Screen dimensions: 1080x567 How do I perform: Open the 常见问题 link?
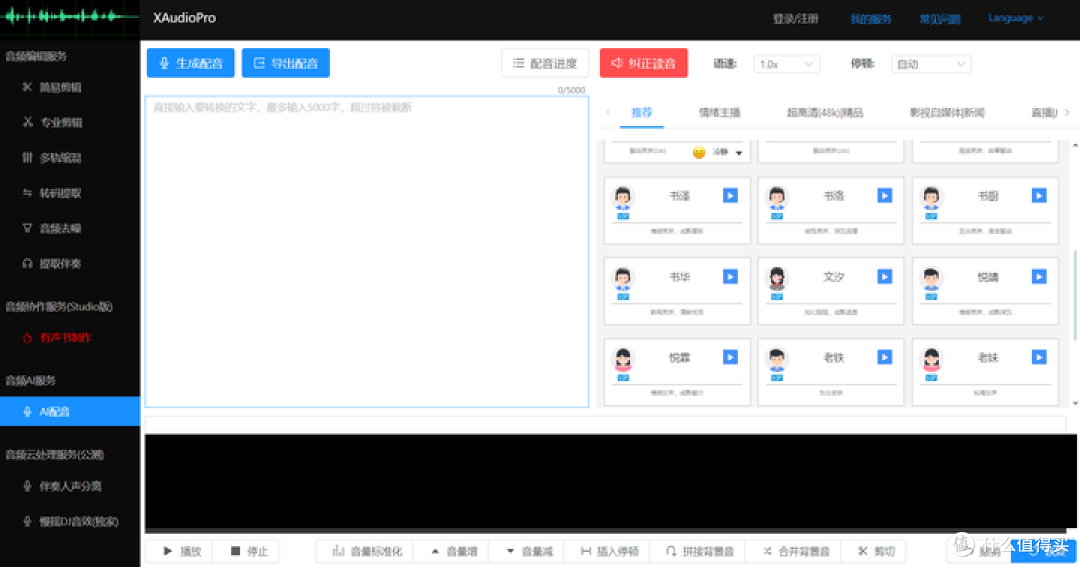click(939, 19)
